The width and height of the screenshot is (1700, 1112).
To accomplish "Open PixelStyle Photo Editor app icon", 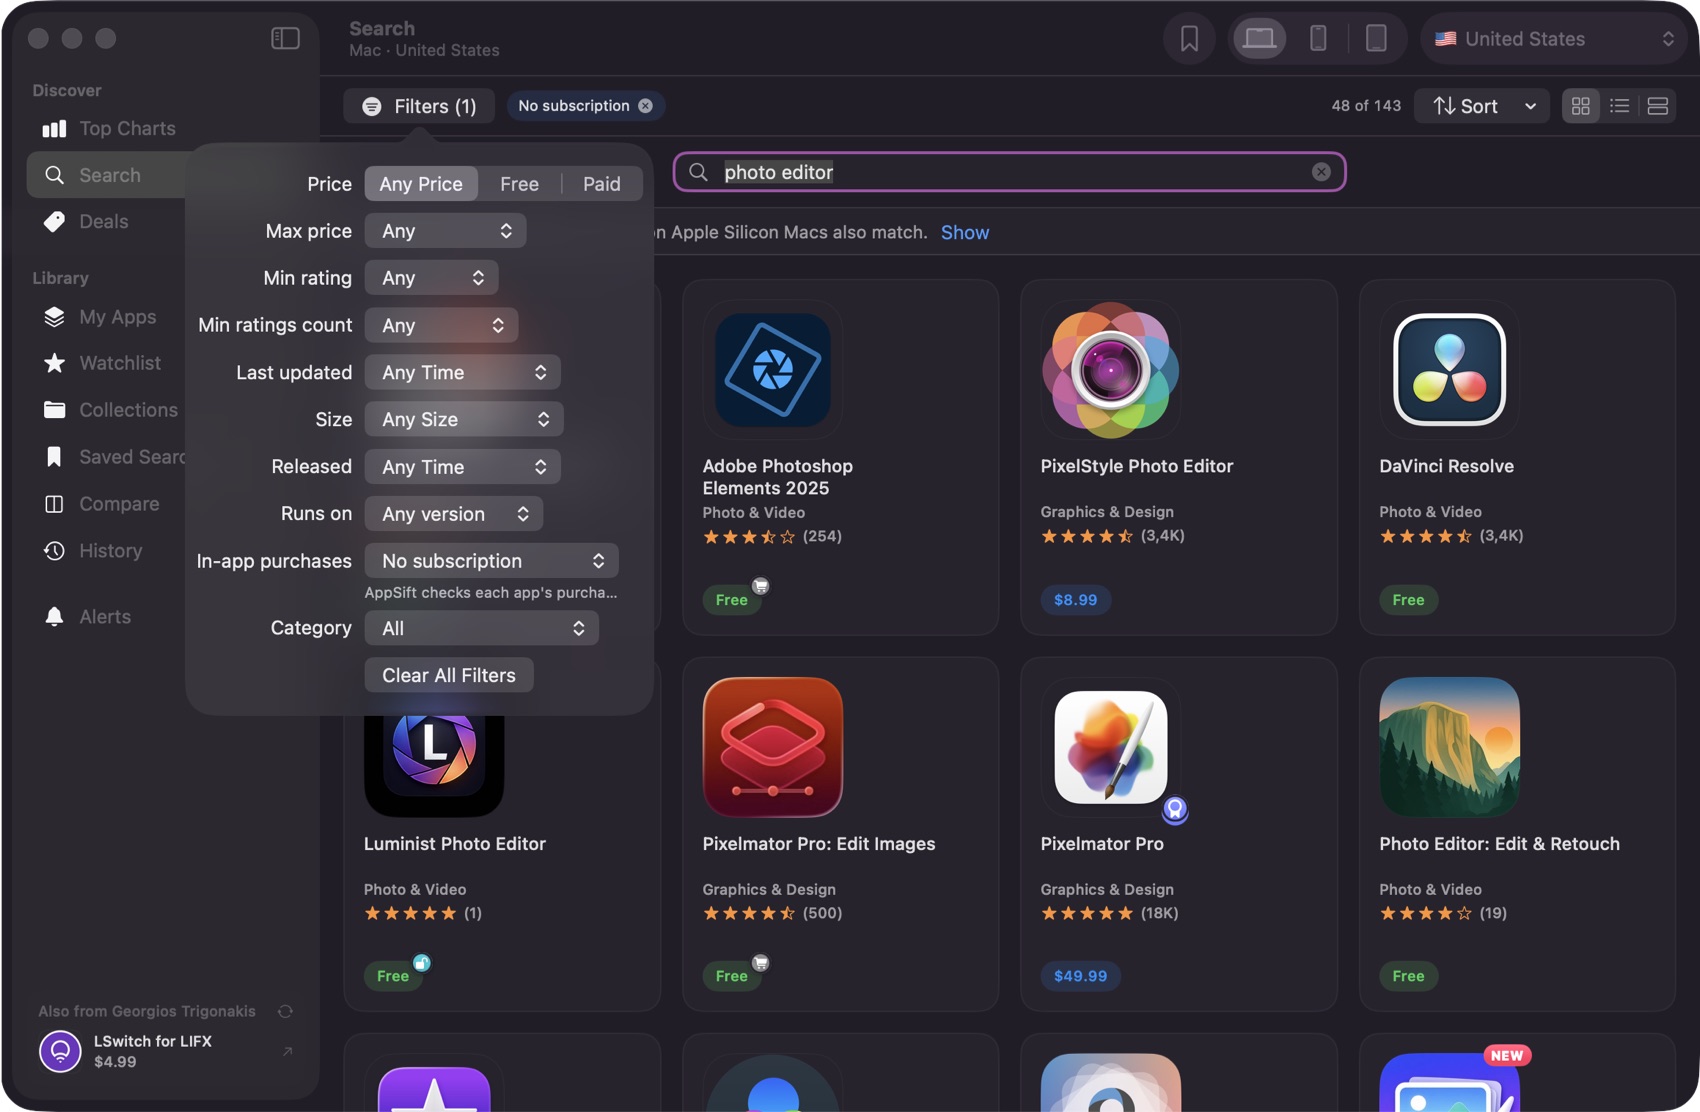I will [1110, 370].
